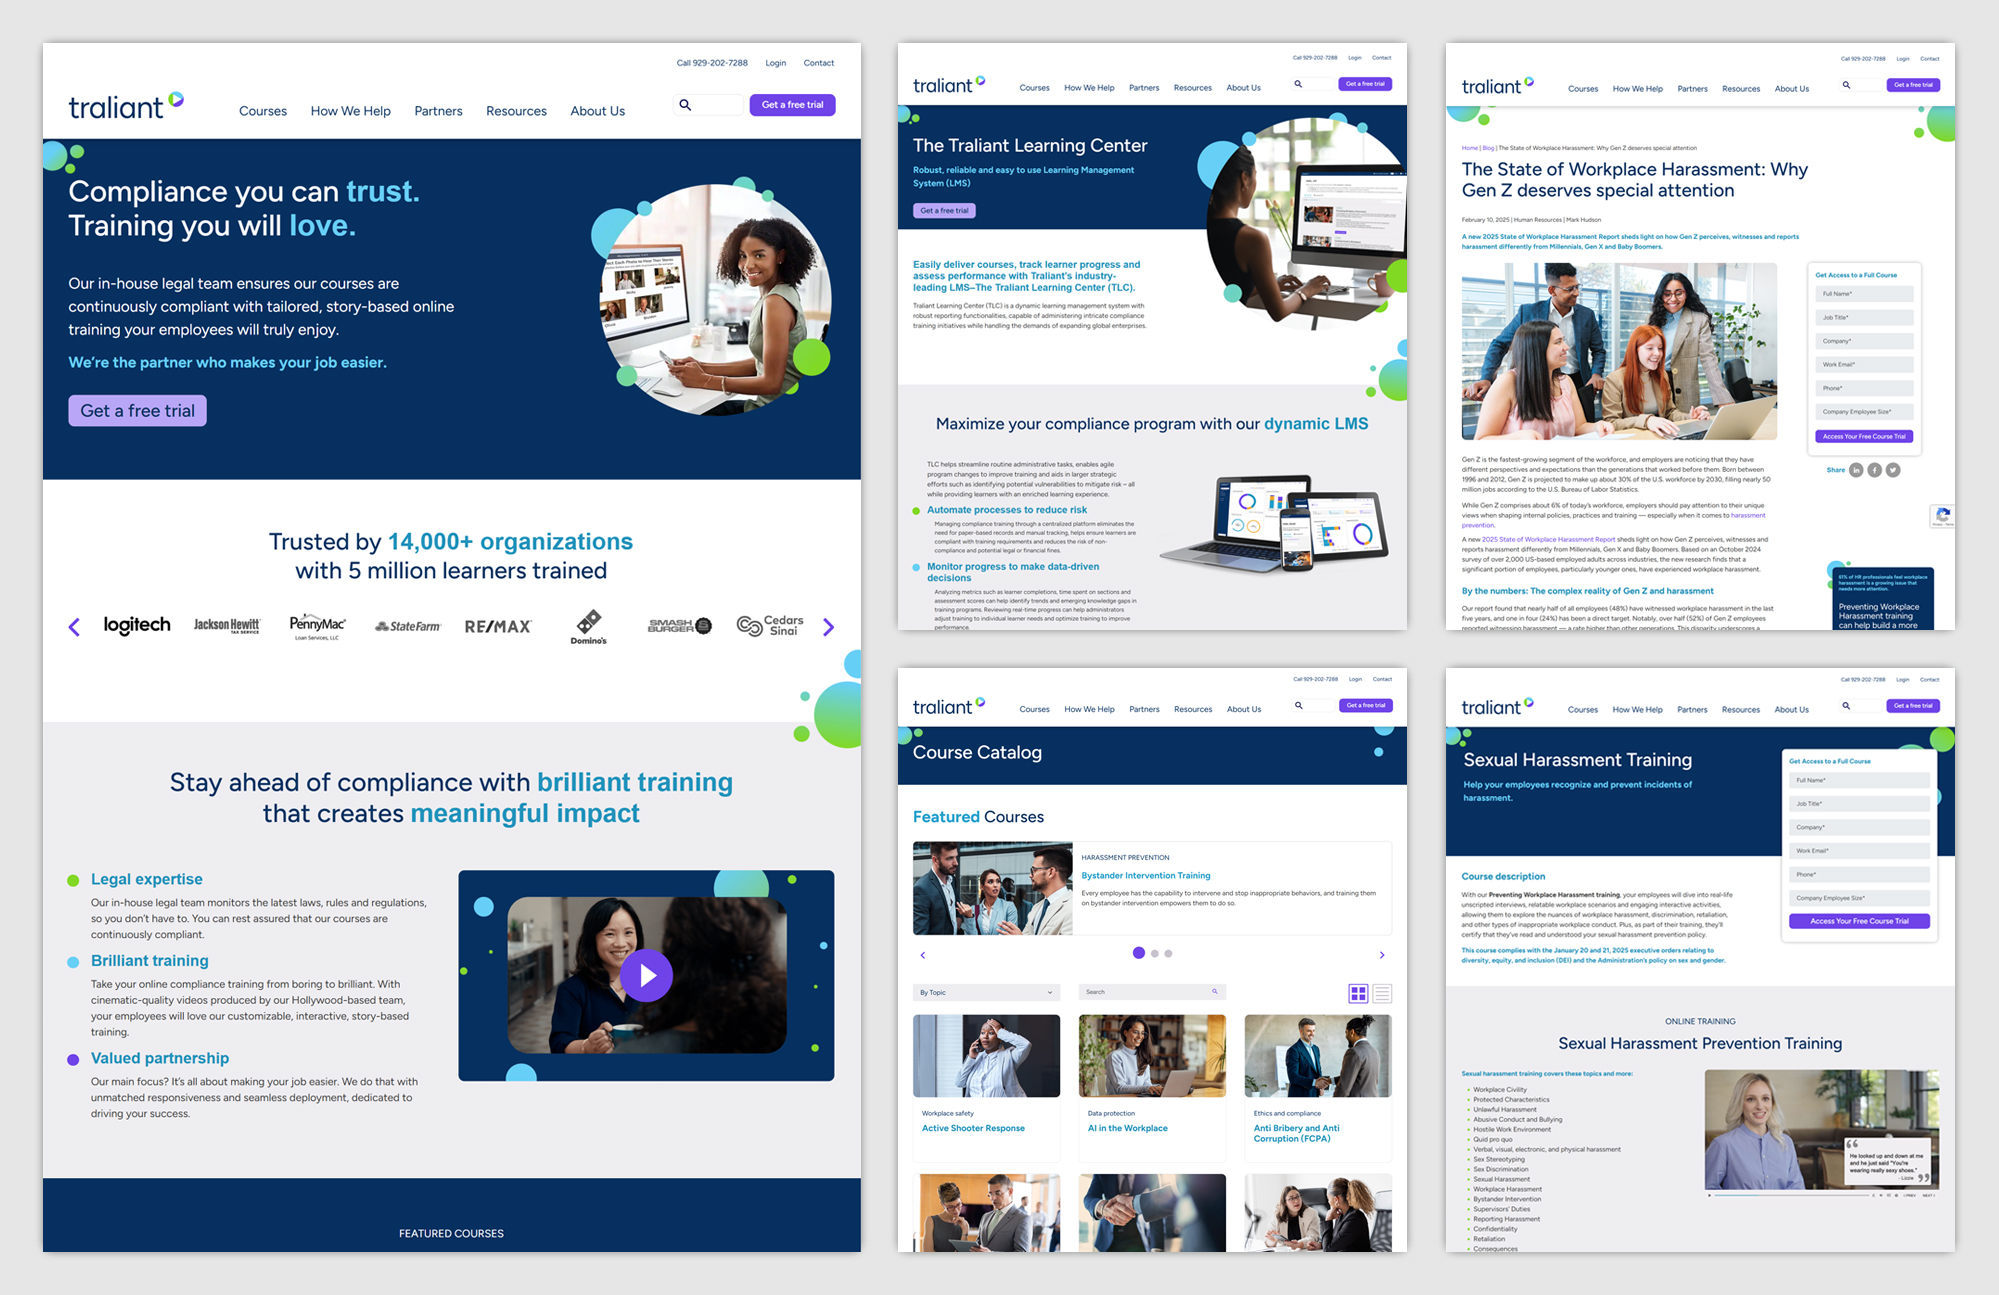Share the article on LinkedIn
This screenshot has height=1295, width=1999.
(x=1856, y=469)
